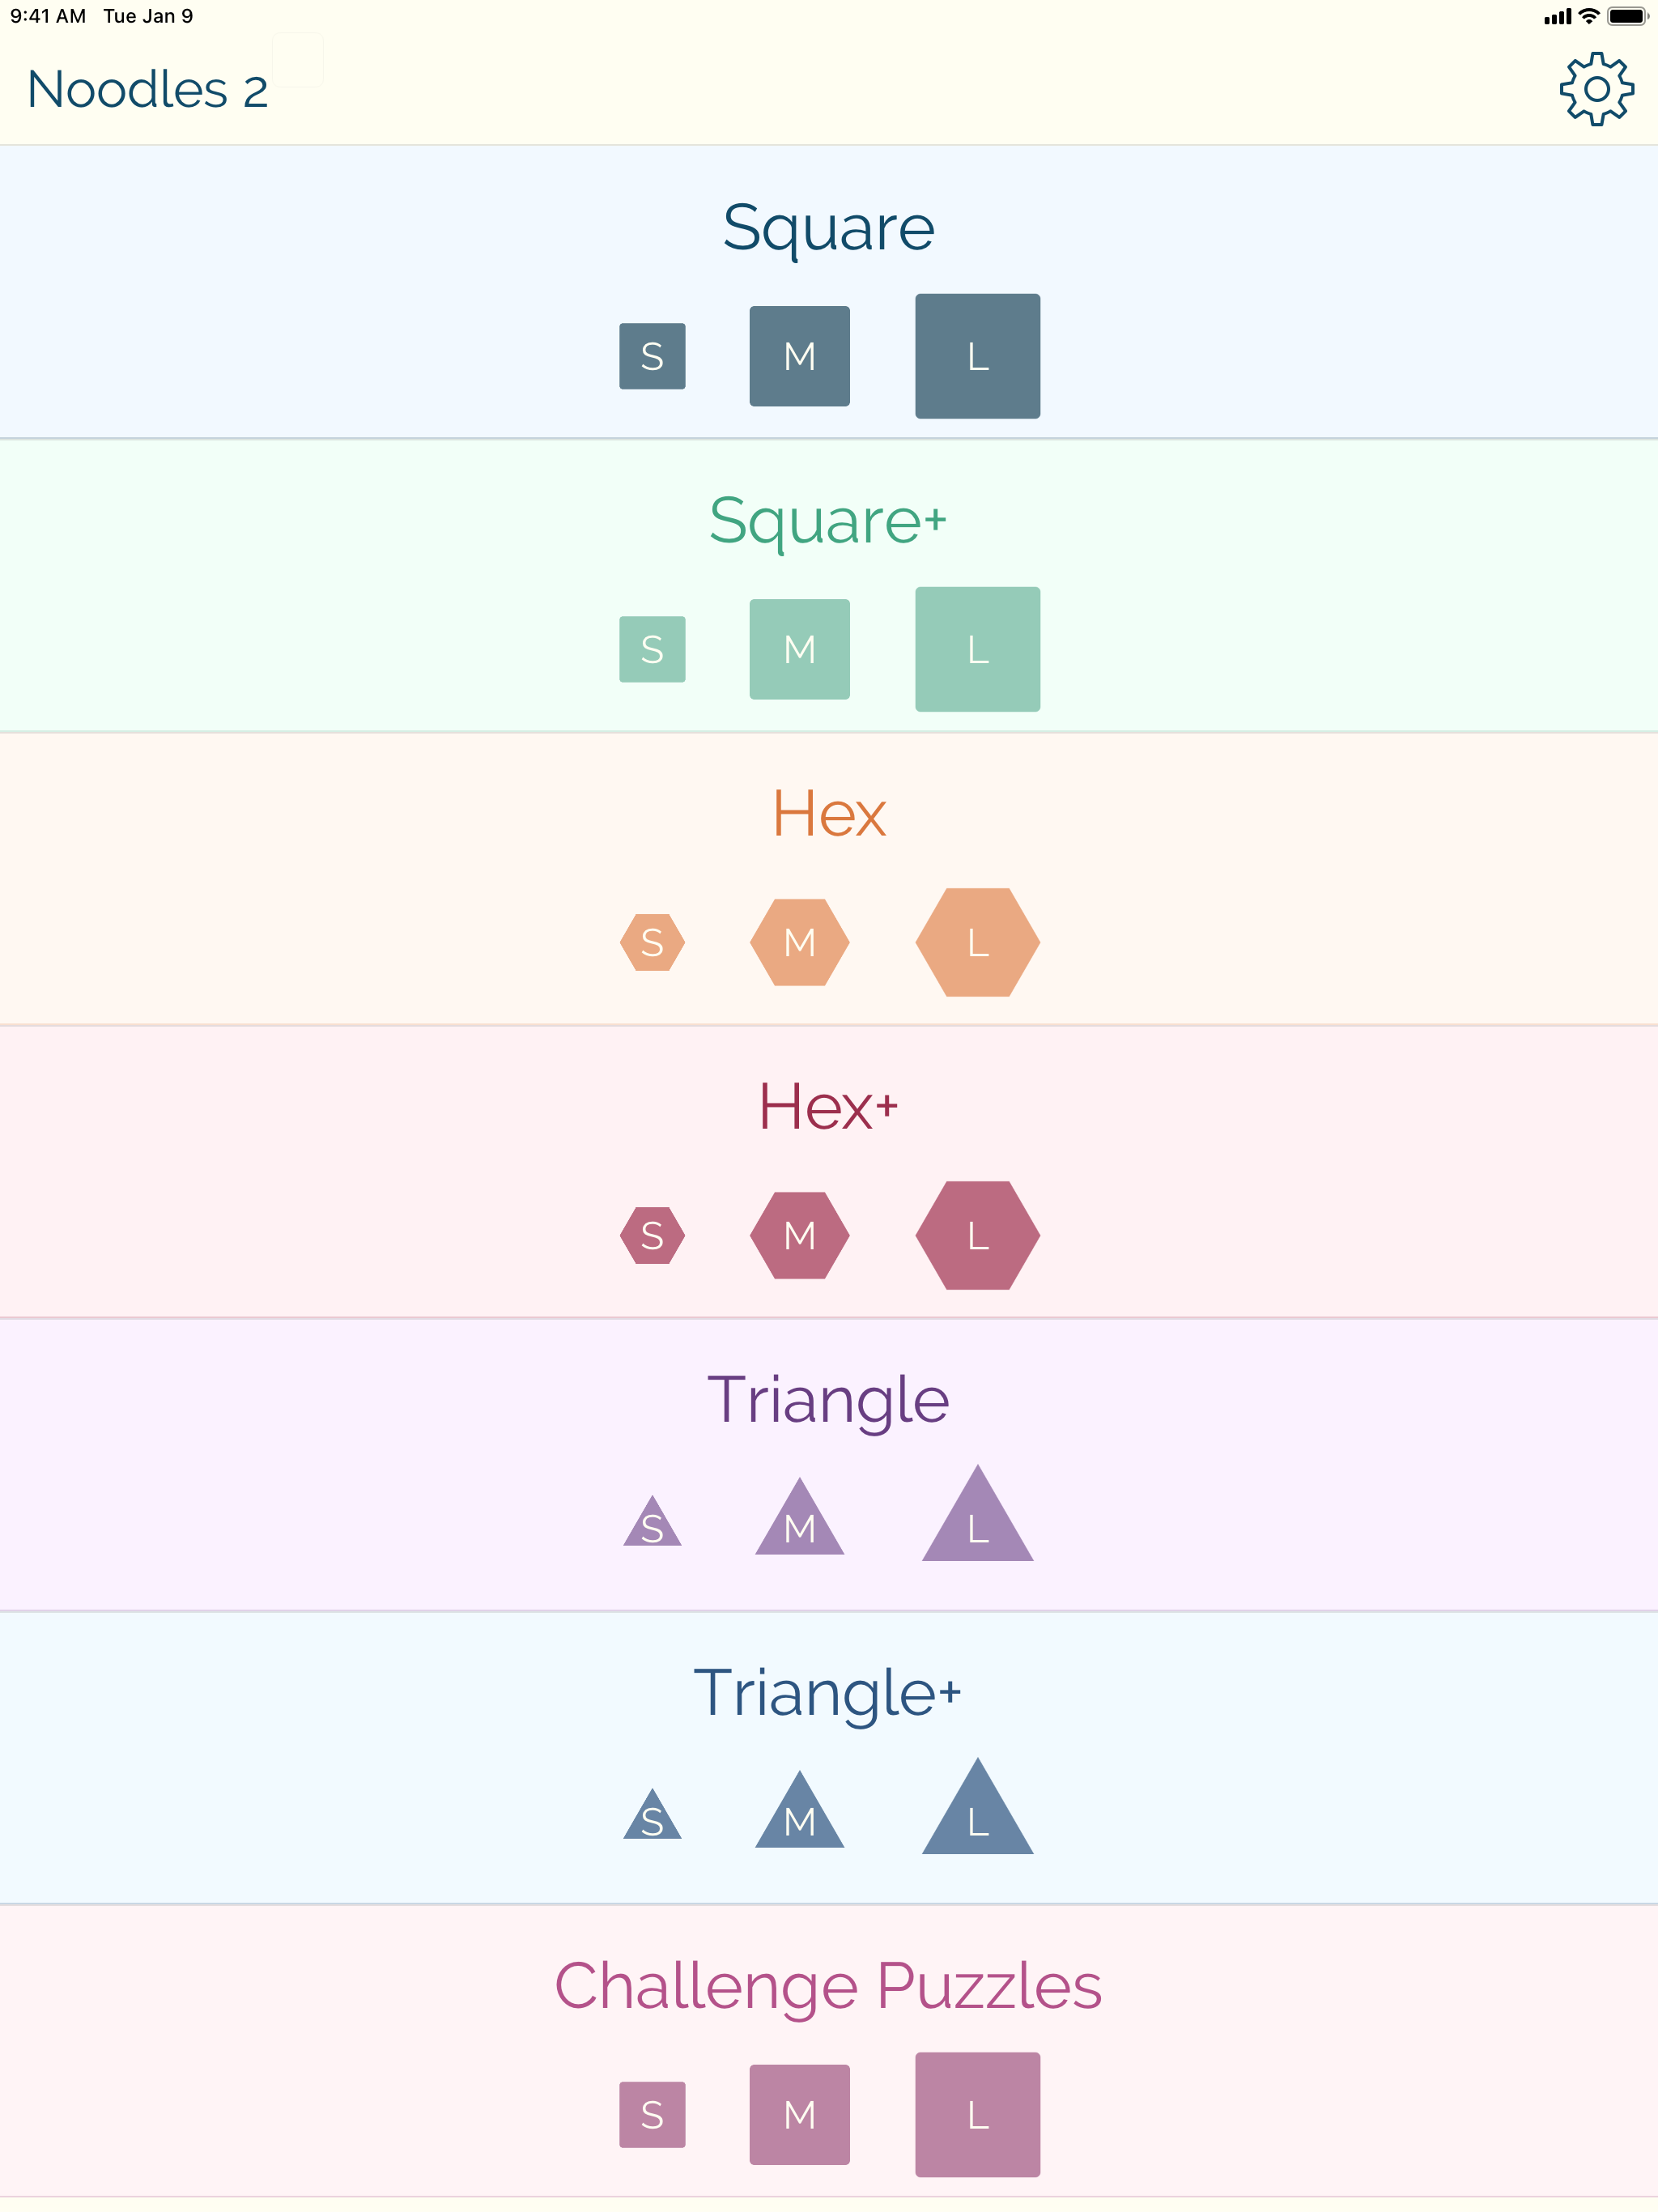Start a large Square puzzle

(x=977, y=356)
